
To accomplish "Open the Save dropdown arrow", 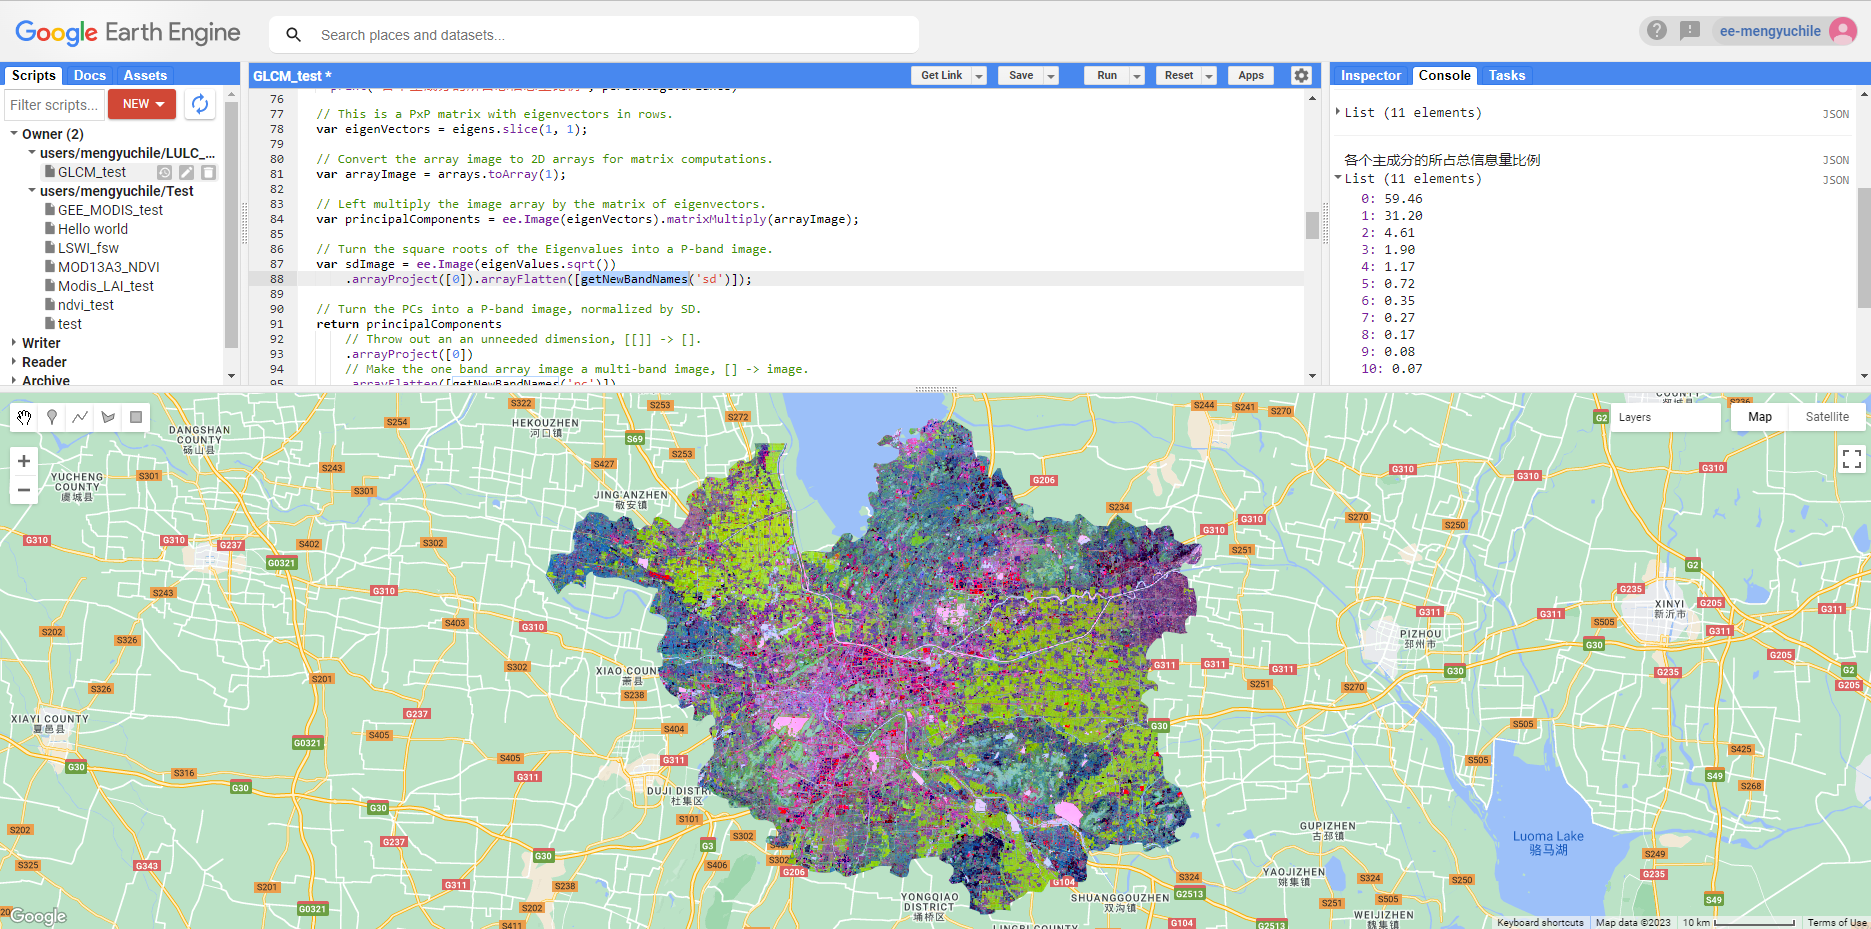I will (x=1051, y=76).
